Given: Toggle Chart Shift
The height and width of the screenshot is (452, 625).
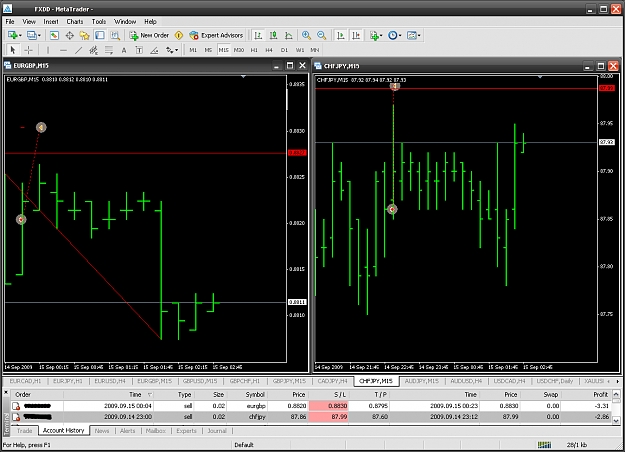Looking at the screenshot, I should coord(356,35).
